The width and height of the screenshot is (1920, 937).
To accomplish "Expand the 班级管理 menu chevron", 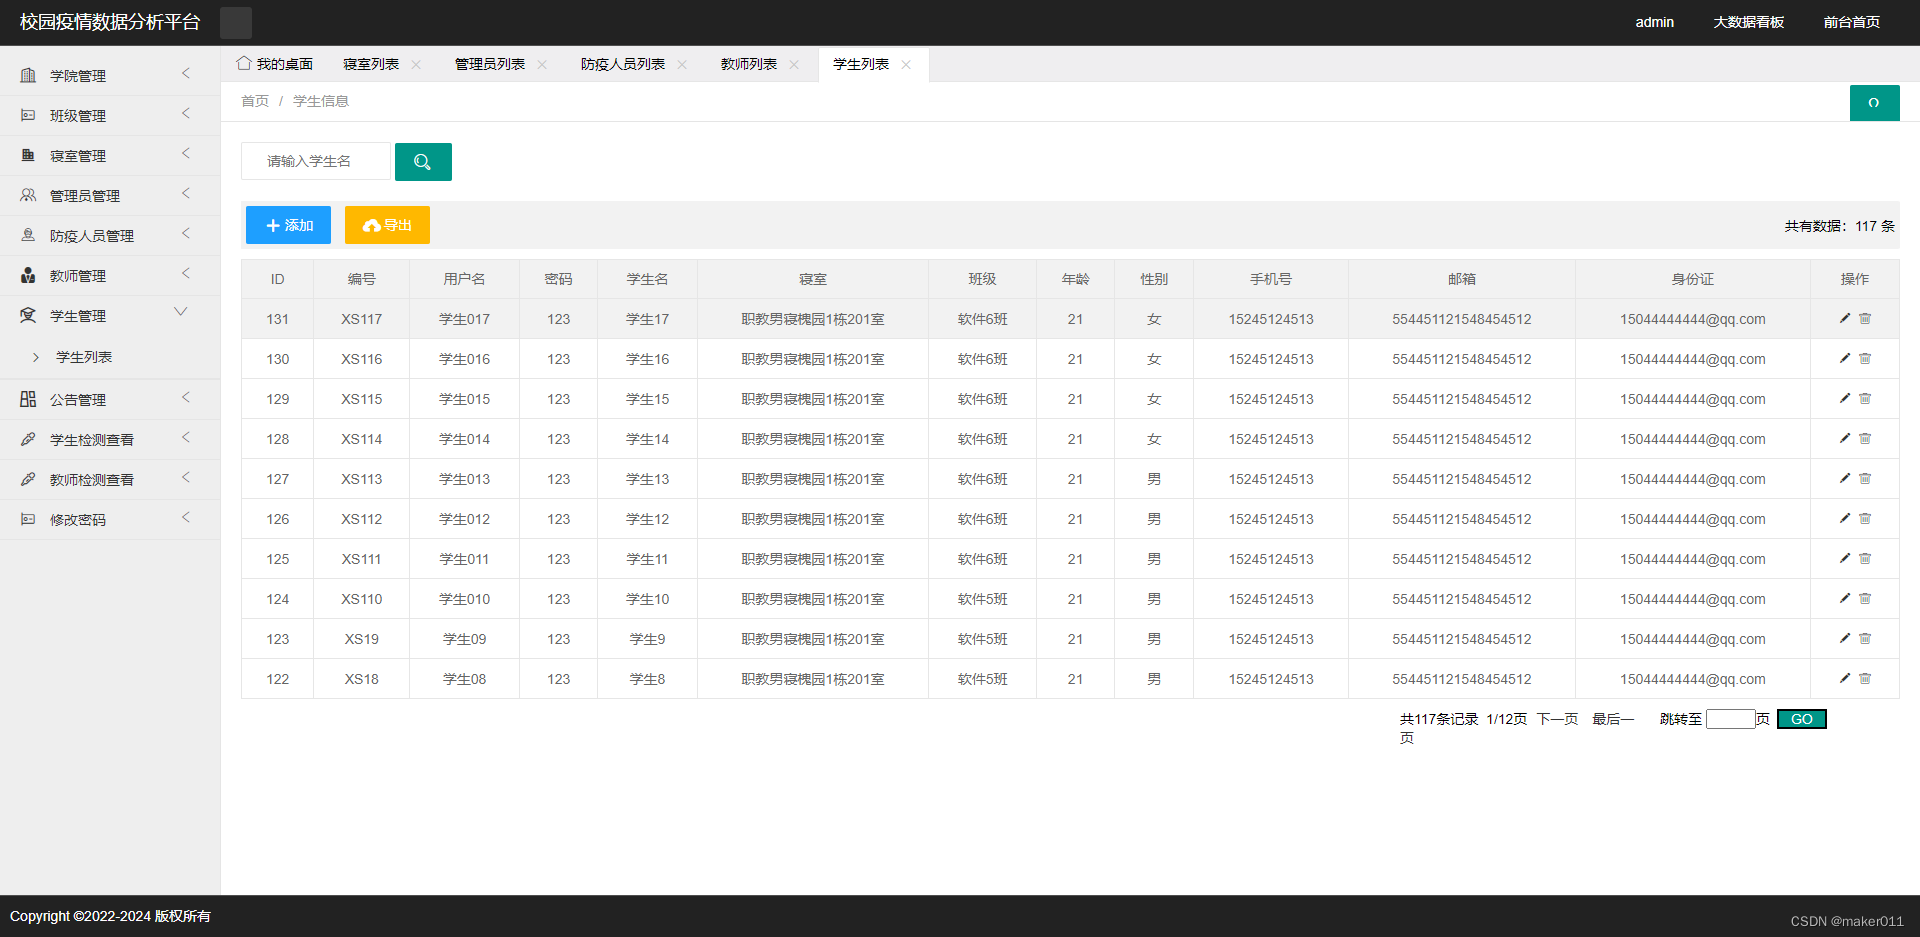I will click(186, 114).
